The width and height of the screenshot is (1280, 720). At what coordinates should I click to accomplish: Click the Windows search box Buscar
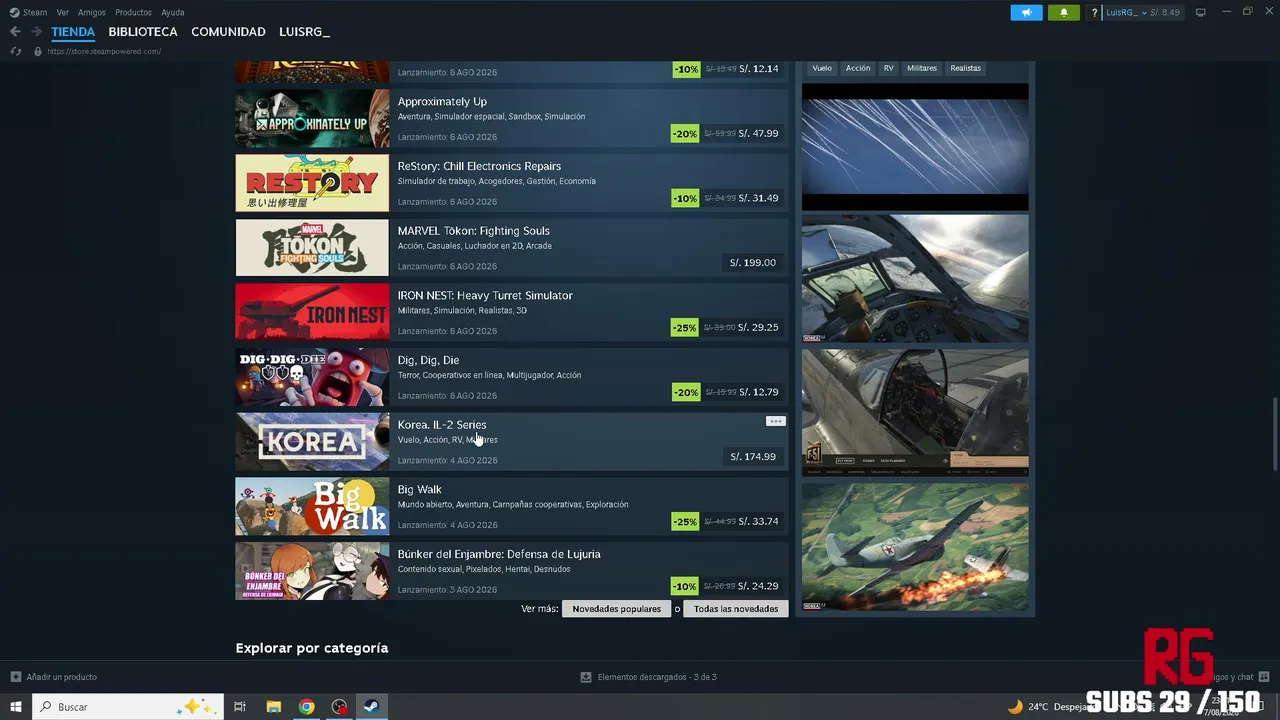click(126, 707)
